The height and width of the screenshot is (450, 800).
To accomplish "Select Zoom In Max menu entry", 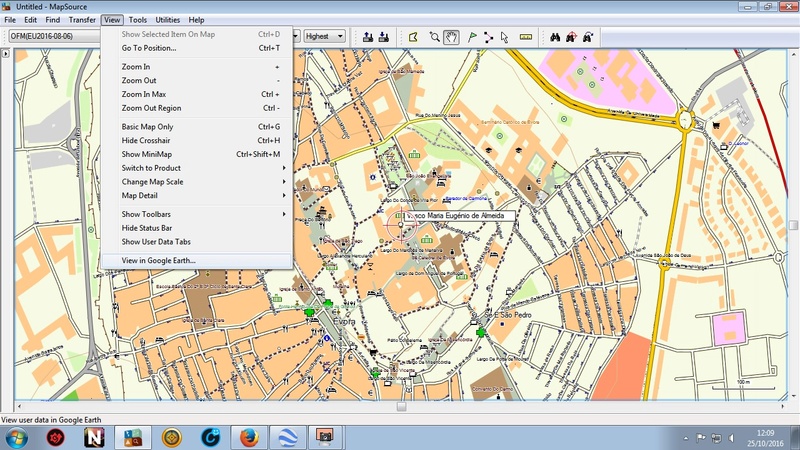I will coord(197,94).
